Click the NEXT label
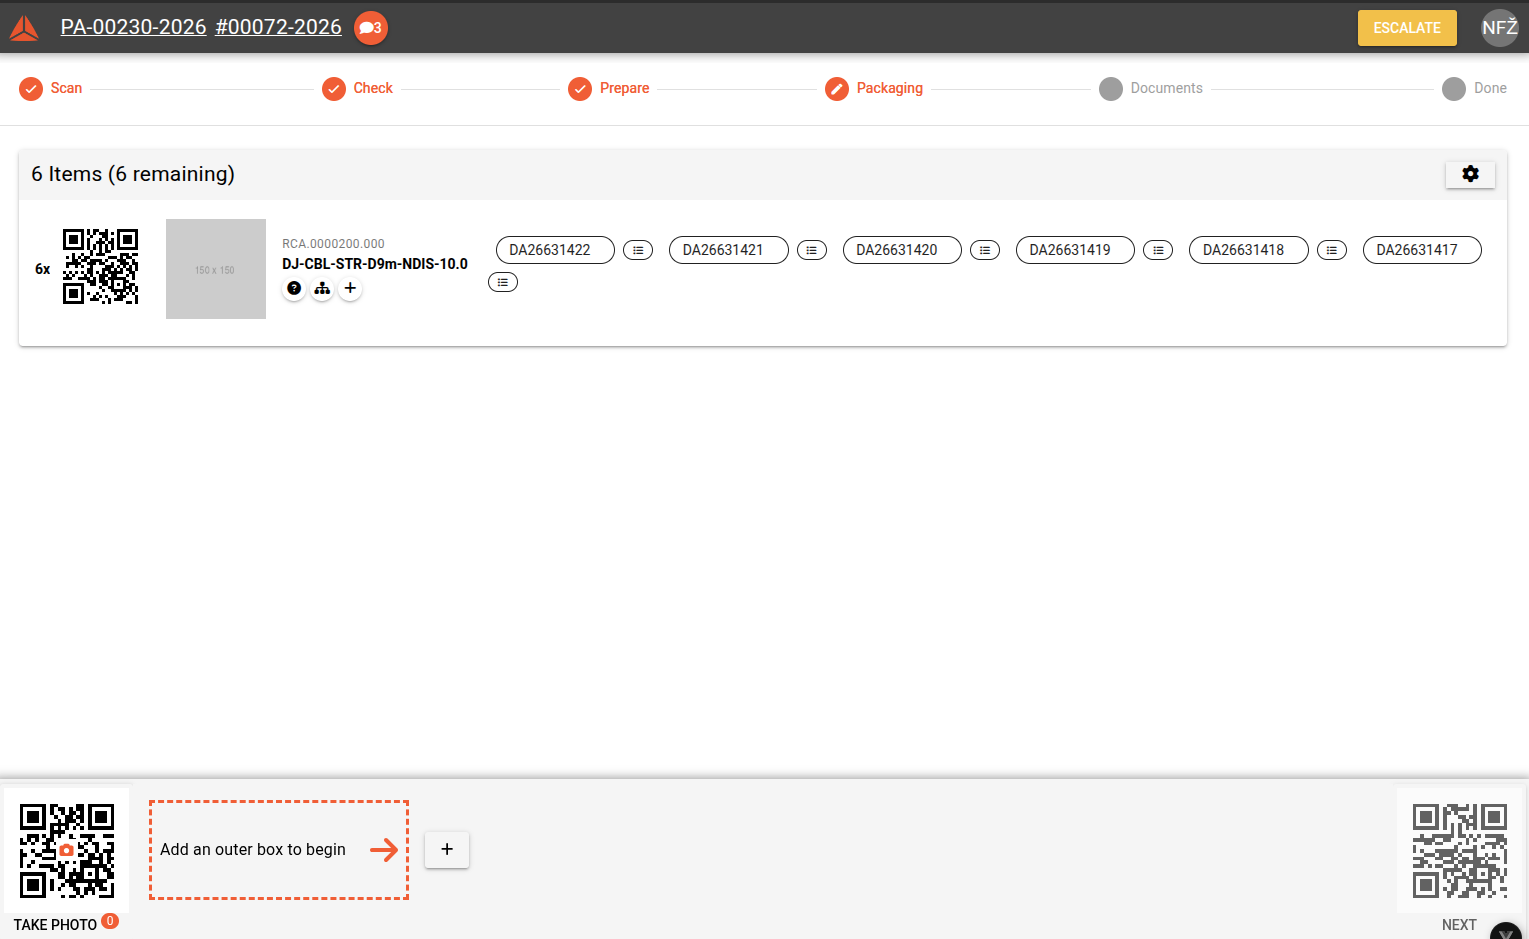Screen dimensions: 1529x939 pos(1459,925)
